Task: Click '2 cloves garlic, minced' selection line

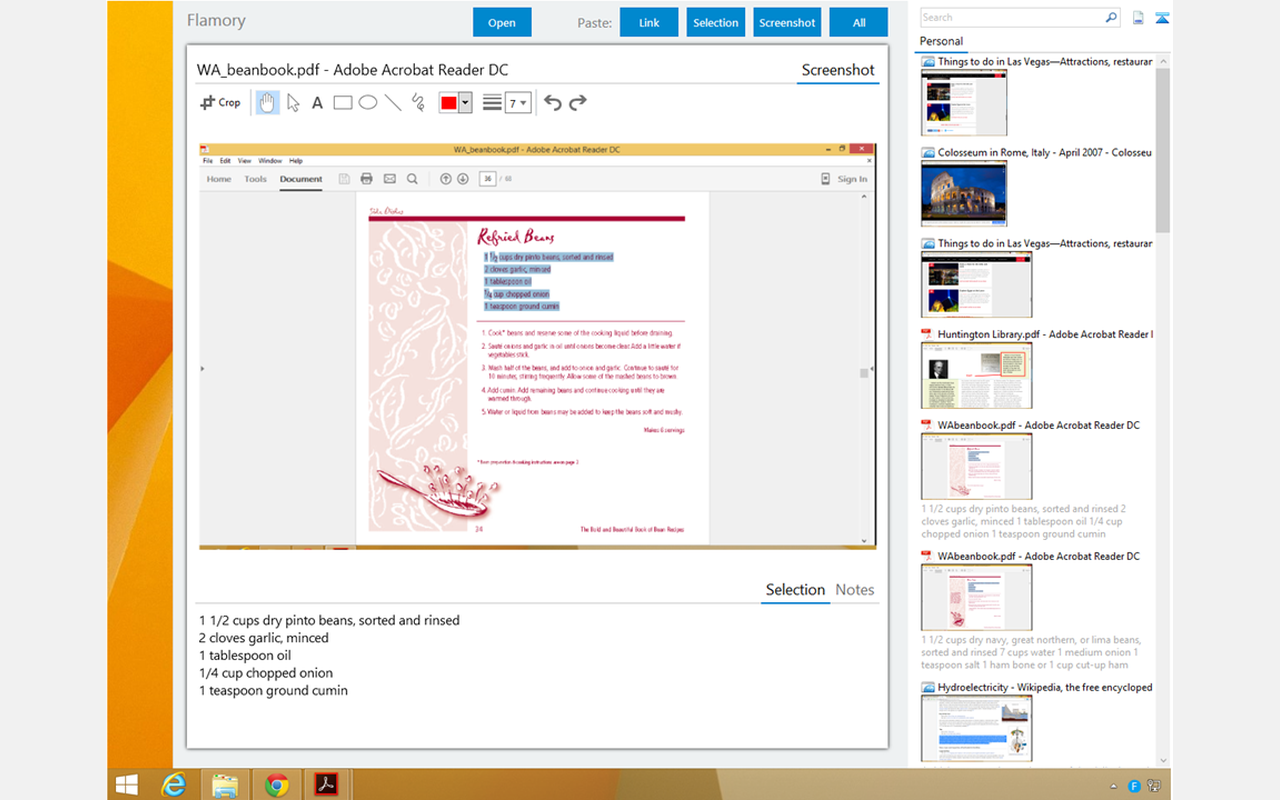Action: [263, 638]
